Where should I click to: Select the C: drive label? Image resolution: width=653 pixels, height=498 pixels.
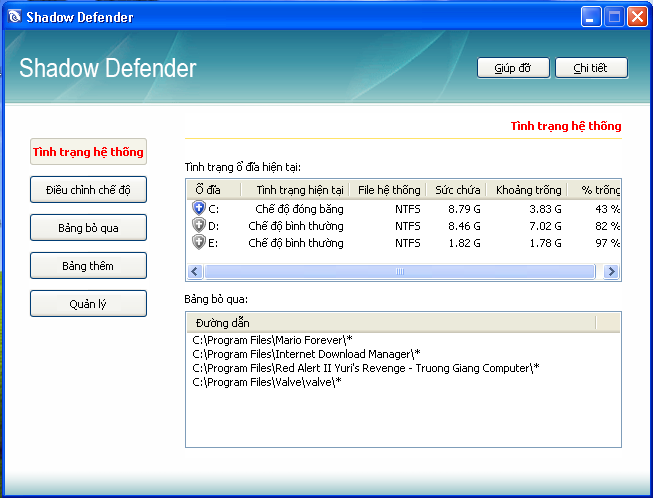pyautogui.click(x=213, y=209)
